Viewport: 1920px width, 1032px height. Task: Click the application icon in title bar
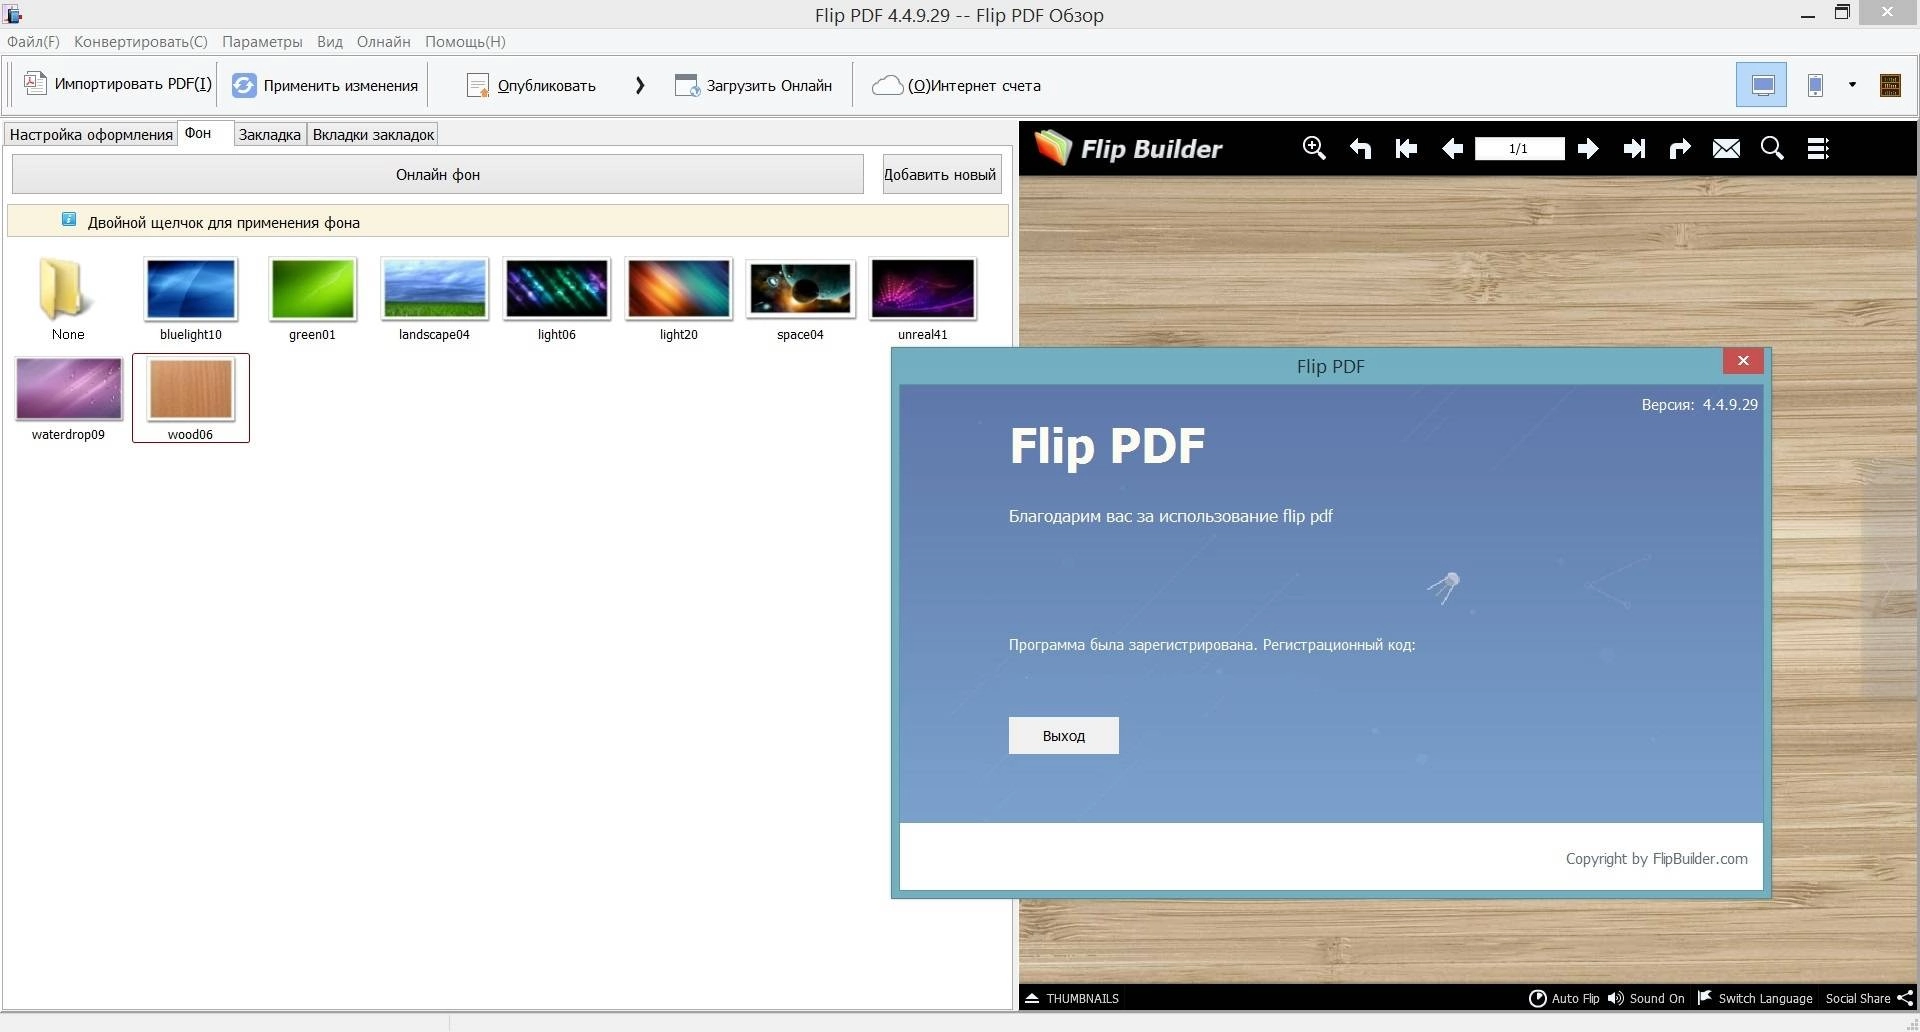(13, 14)
